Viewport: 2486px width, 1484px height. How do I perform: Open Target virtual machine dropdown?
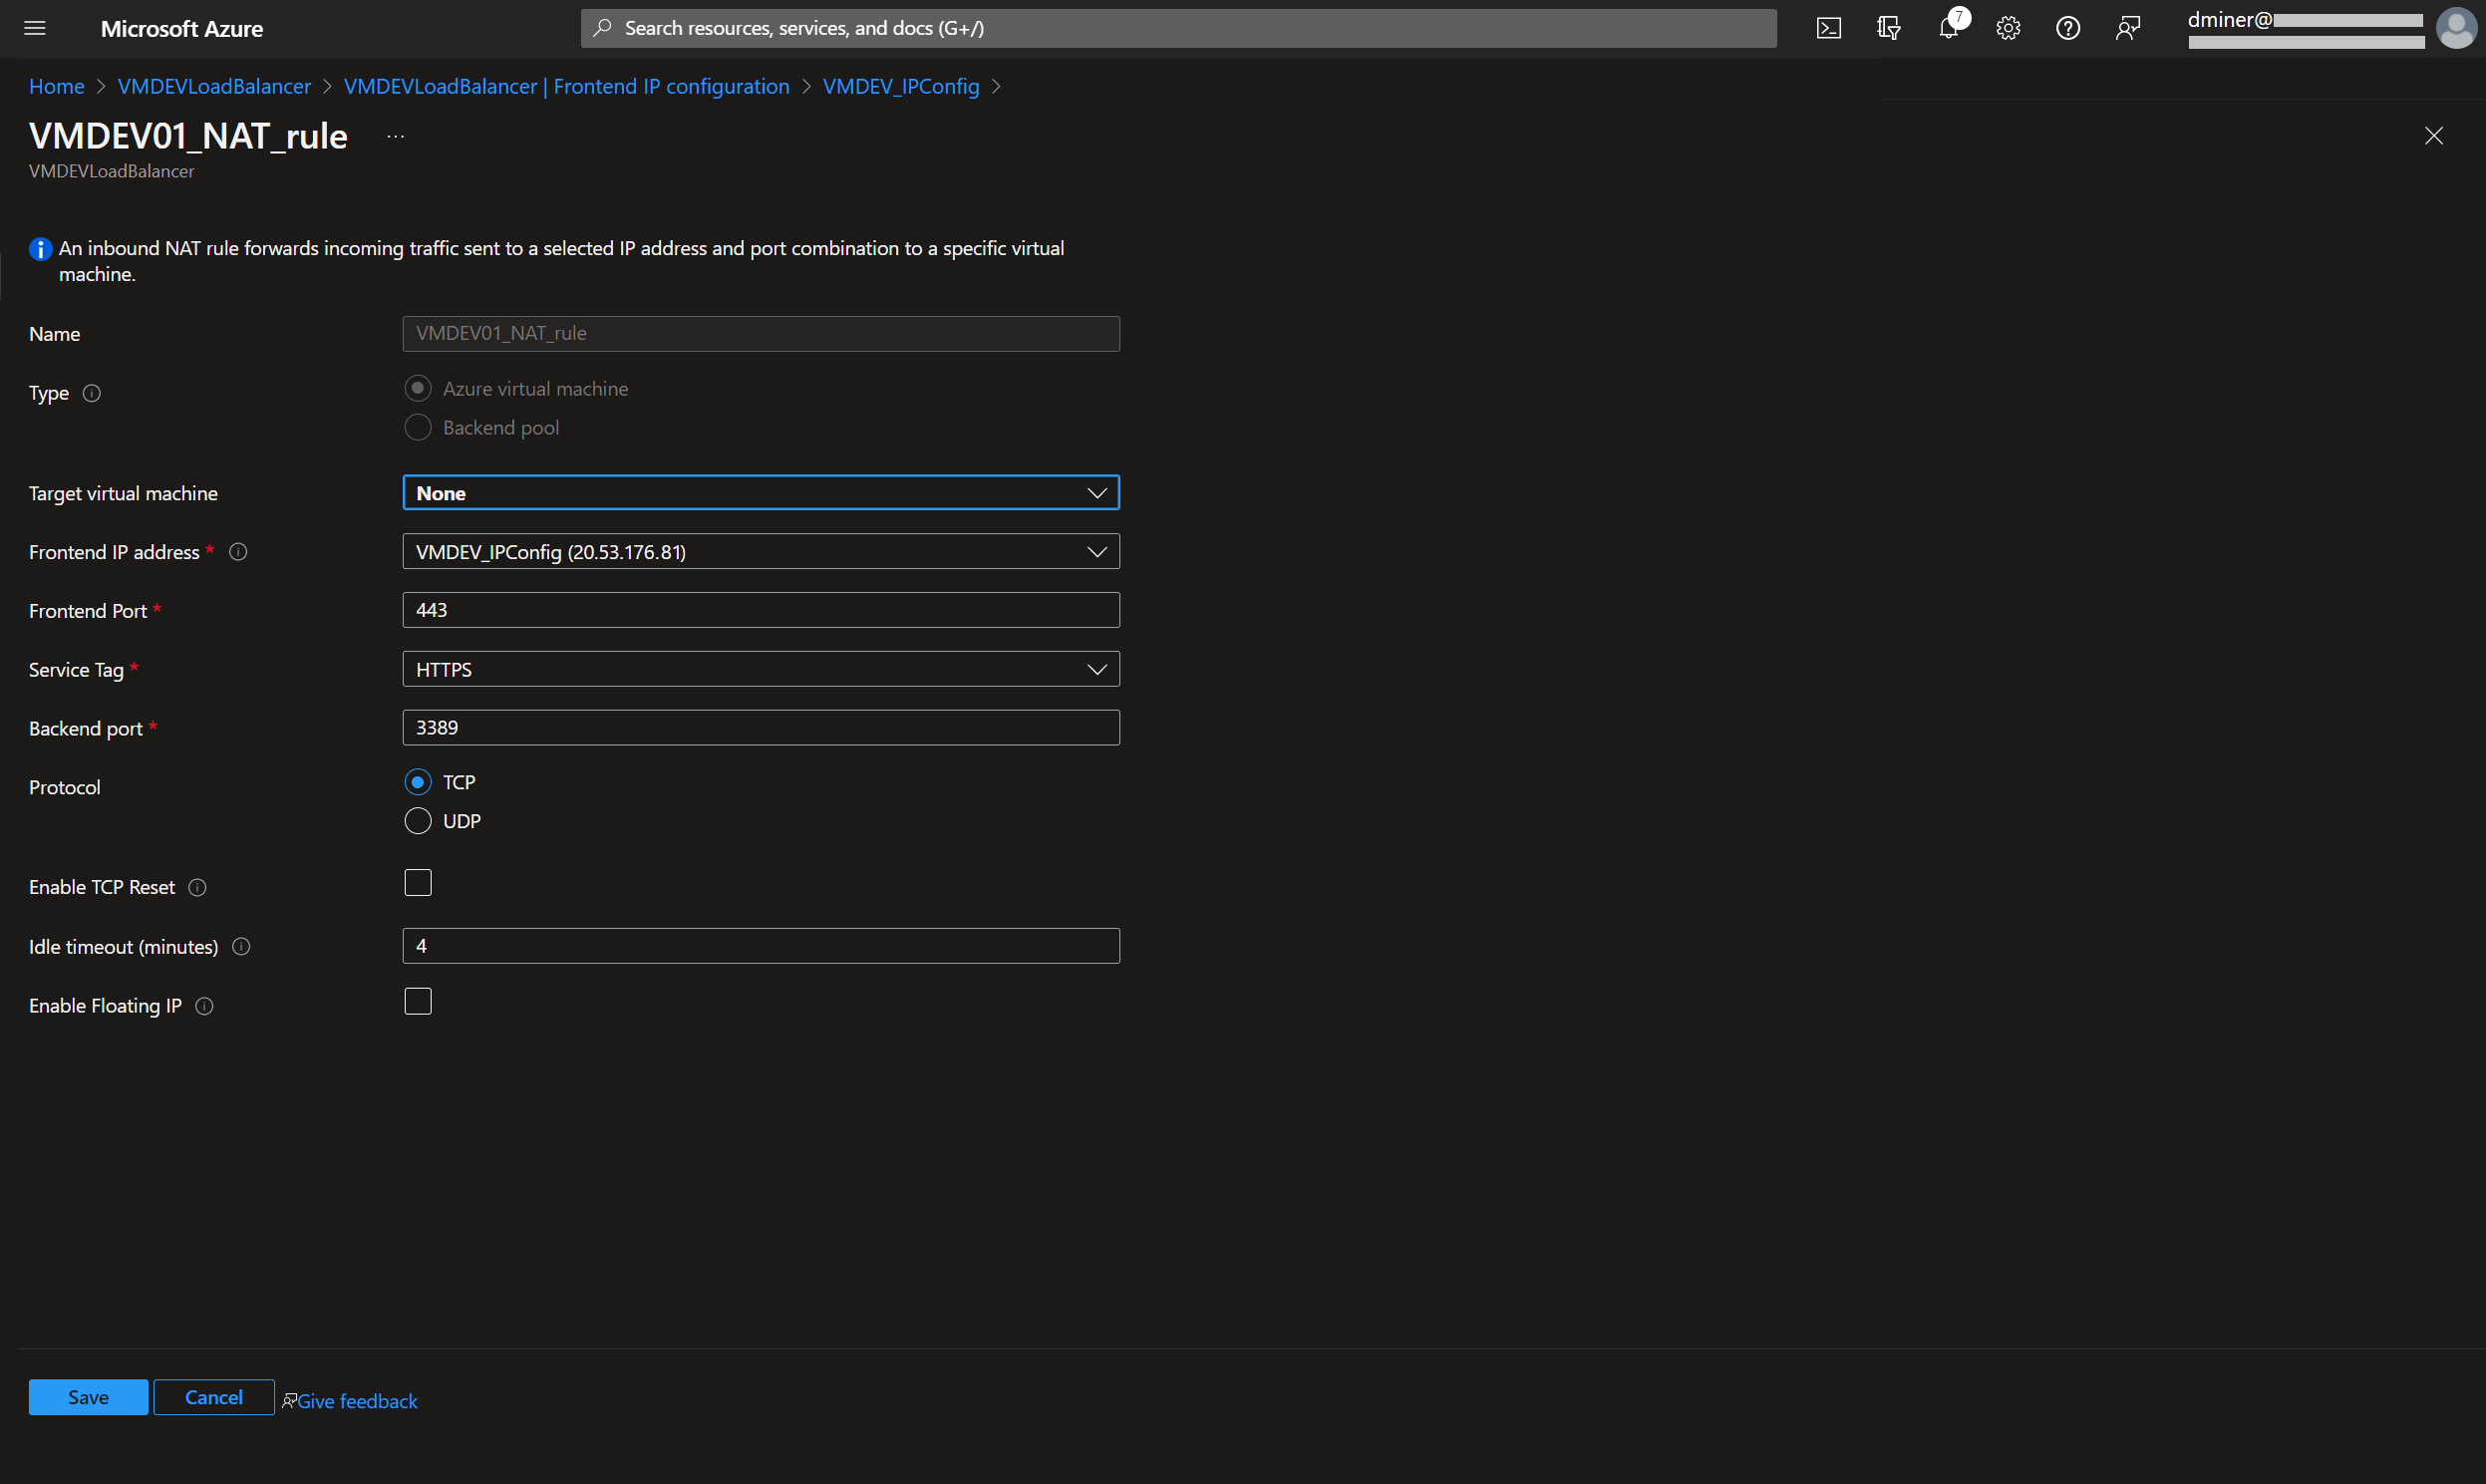761,493
